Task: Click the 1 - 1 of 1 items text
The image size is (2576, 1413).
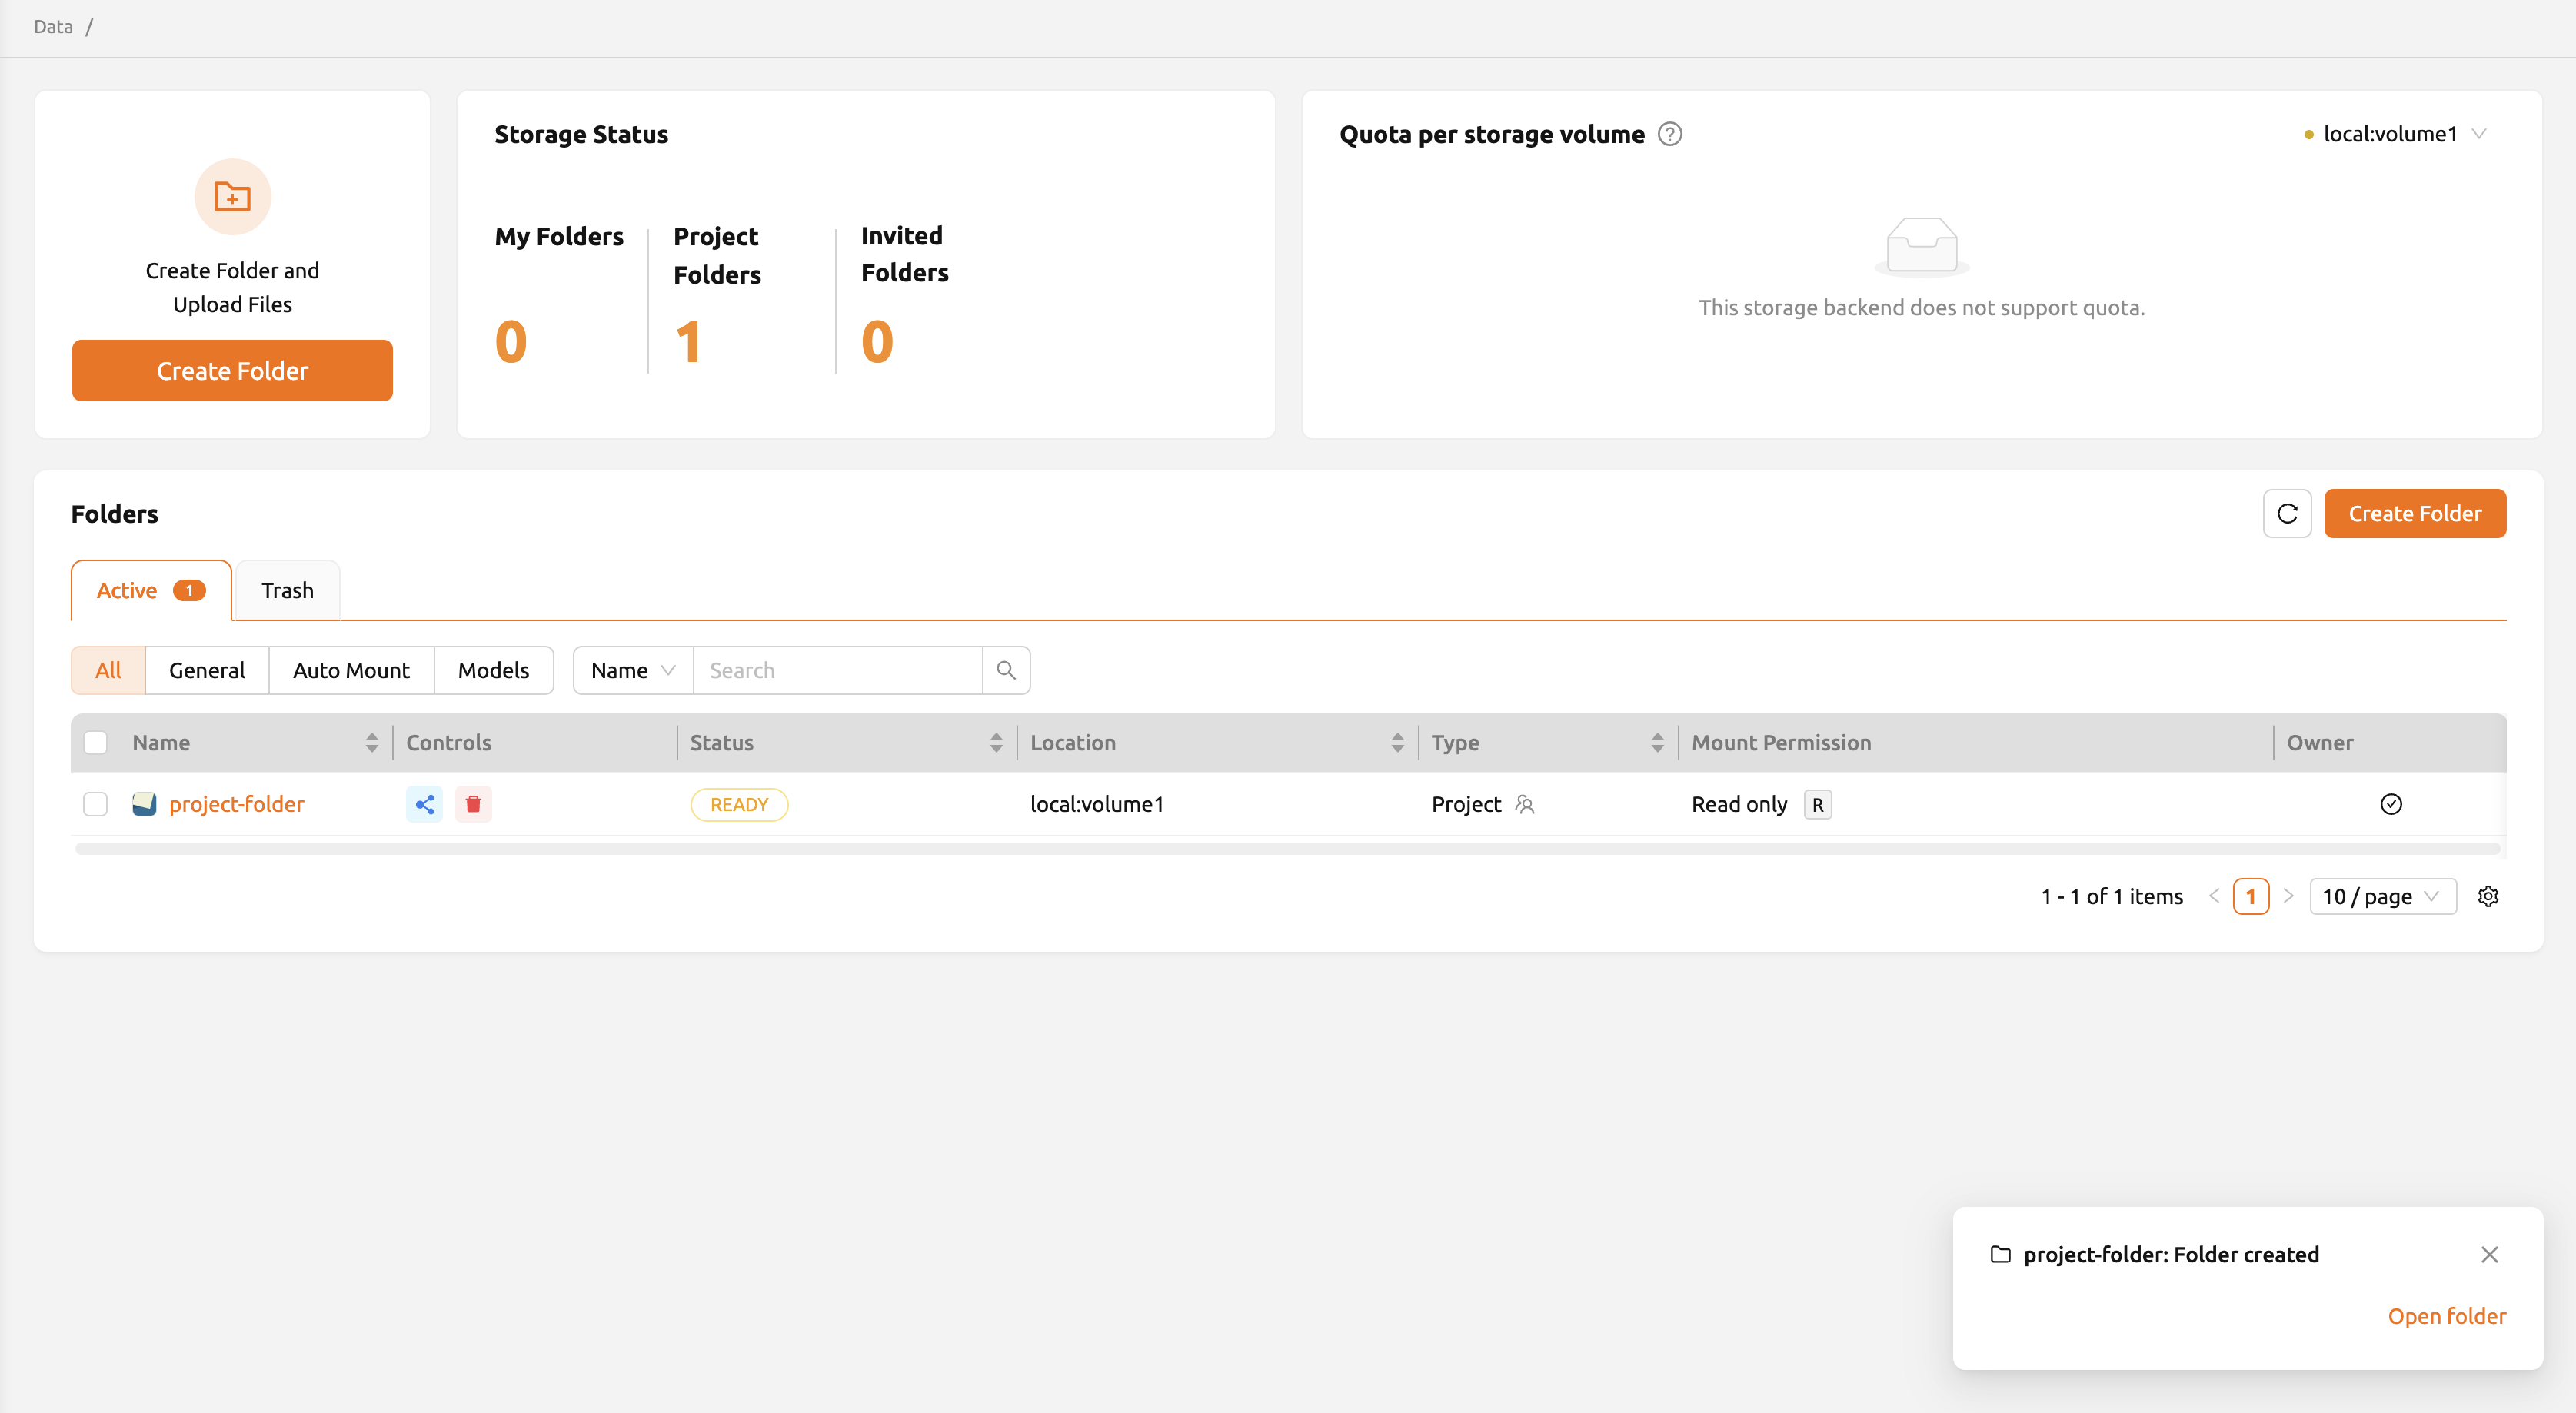Action: pyautogui.click(x=2112, y=896)
